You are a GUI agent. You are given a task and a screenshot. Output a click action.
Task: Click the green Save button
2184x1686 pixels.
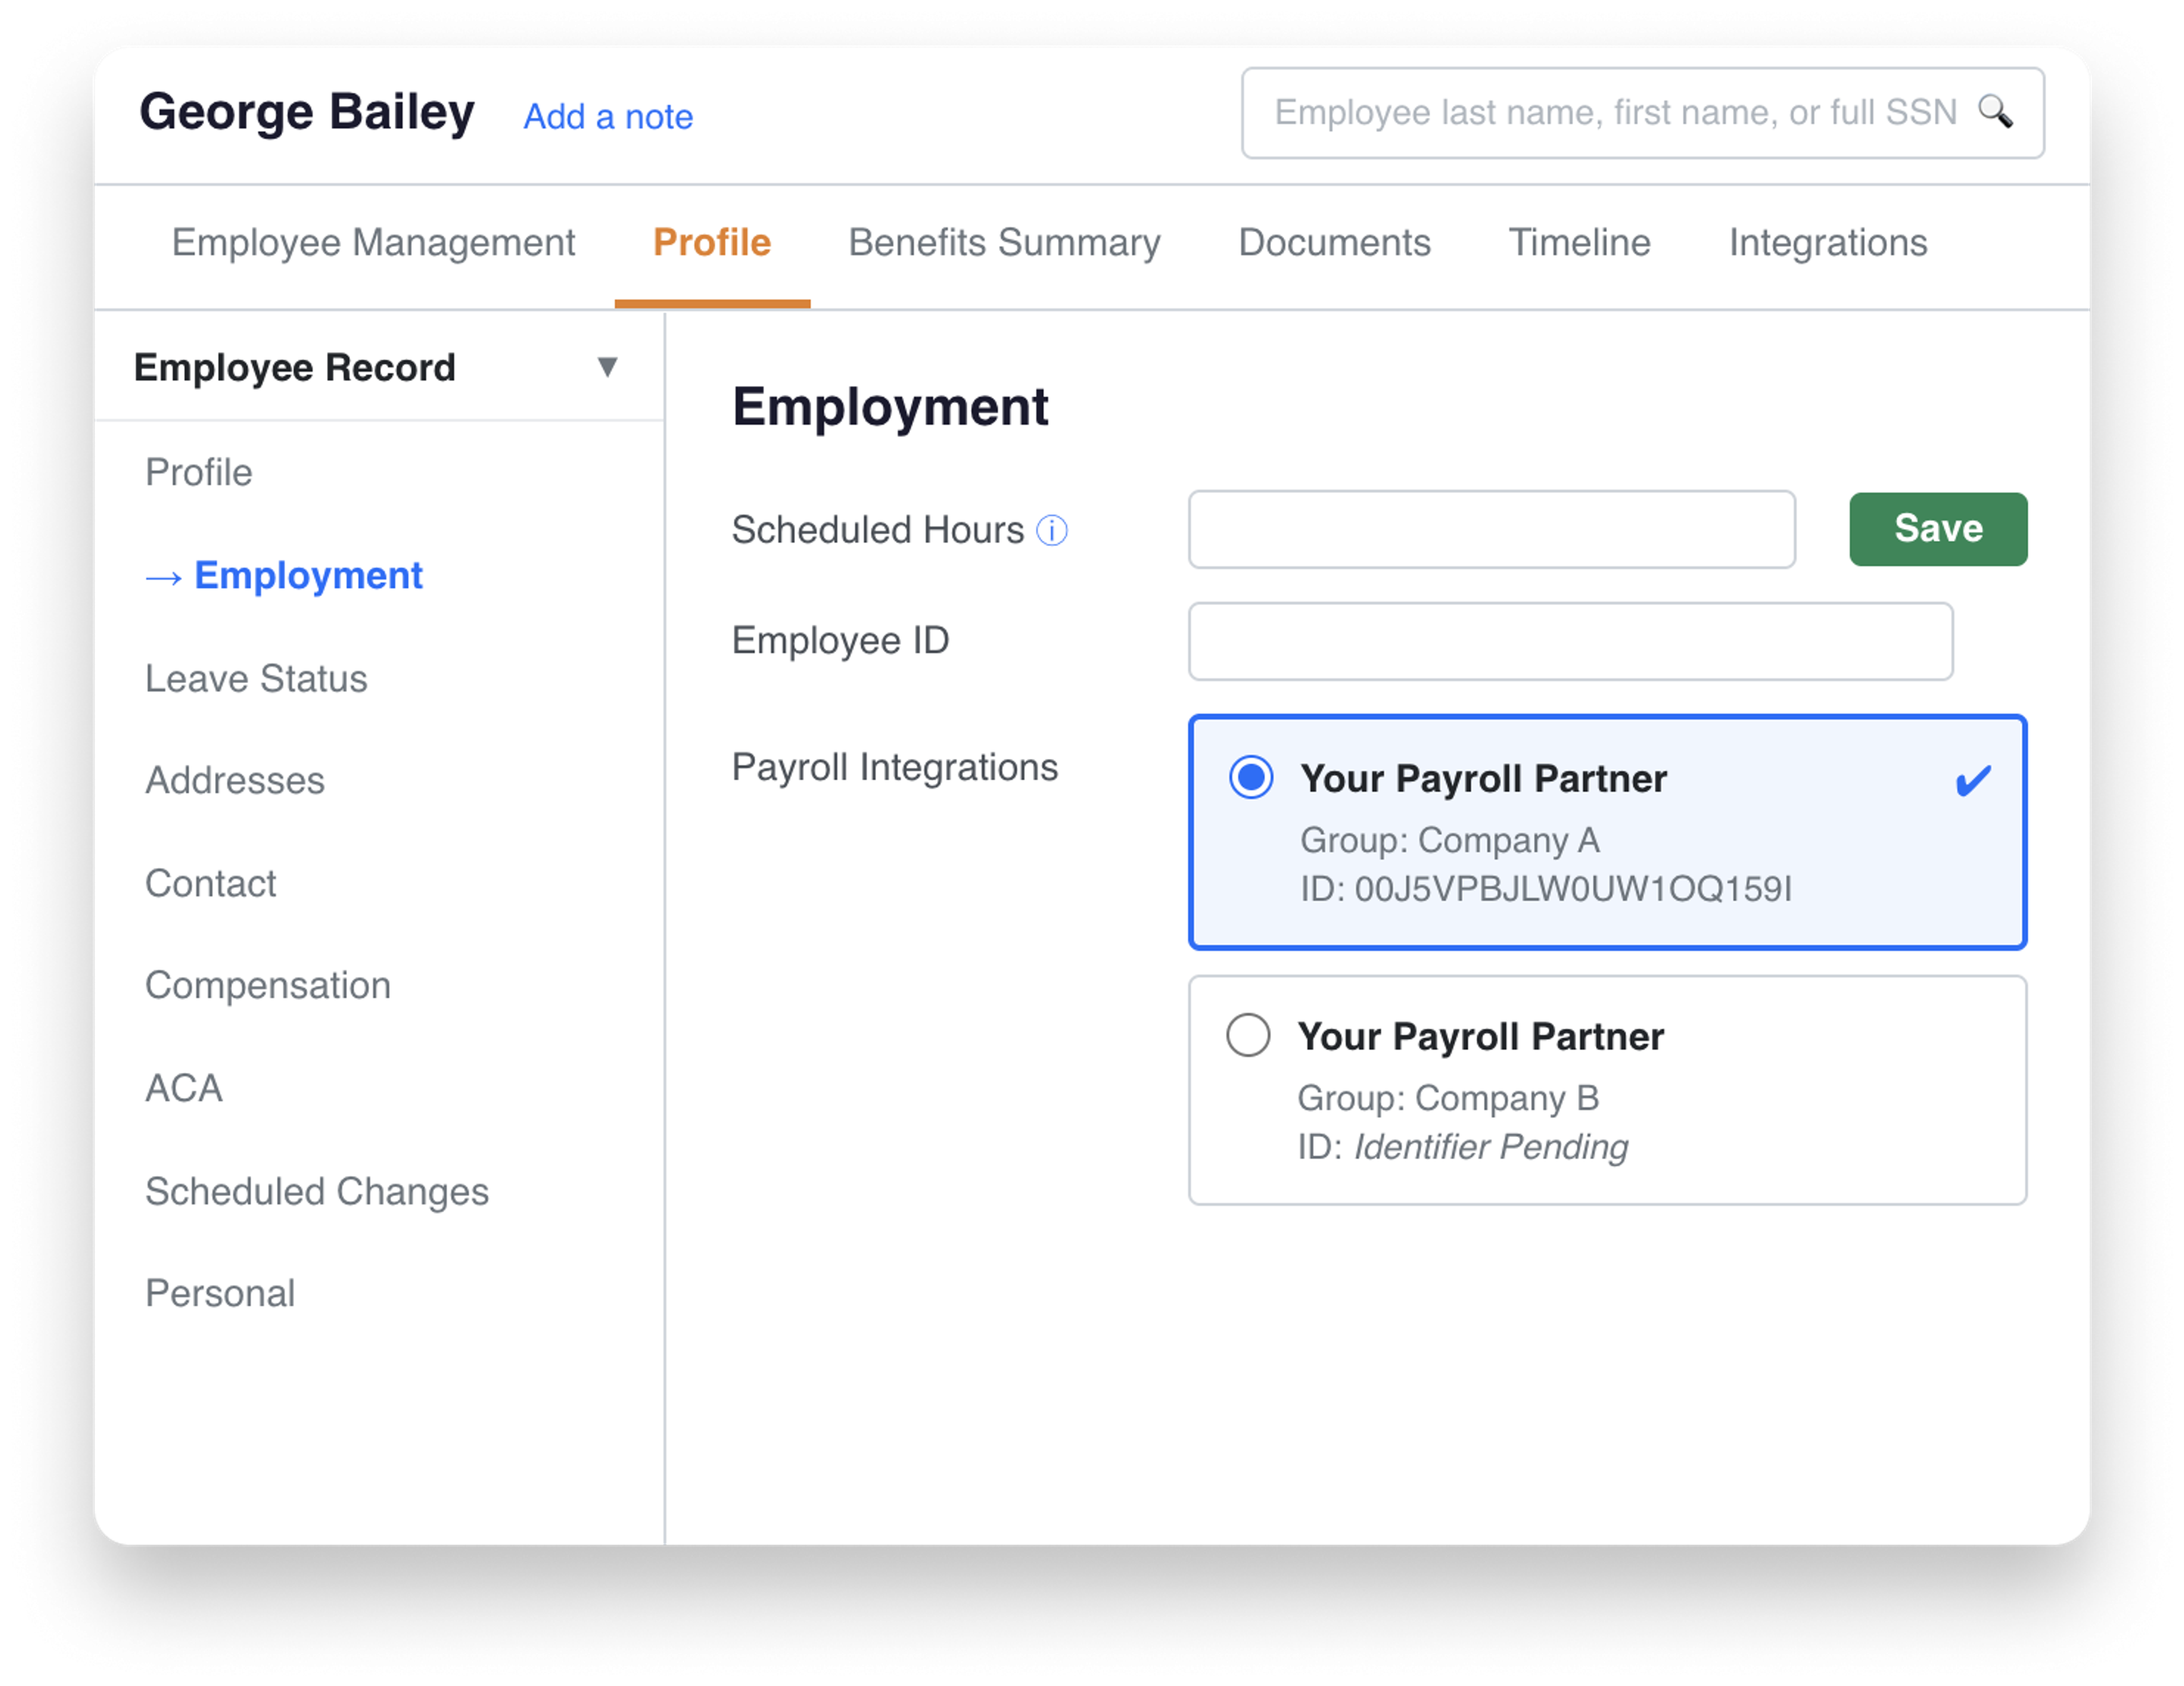tap(1938, 529)
